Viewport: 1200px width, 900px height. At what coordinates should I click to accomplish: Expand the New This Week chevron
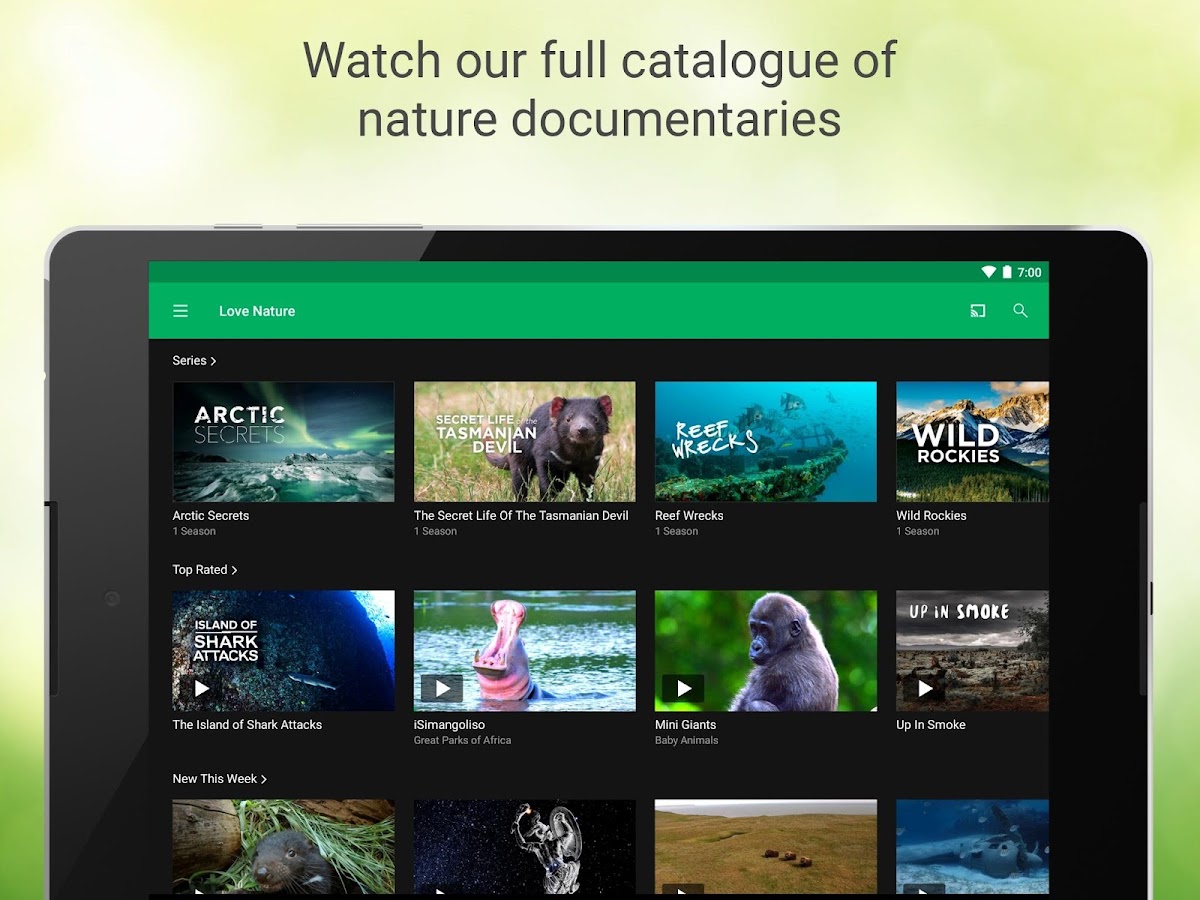tap(264, 779)
